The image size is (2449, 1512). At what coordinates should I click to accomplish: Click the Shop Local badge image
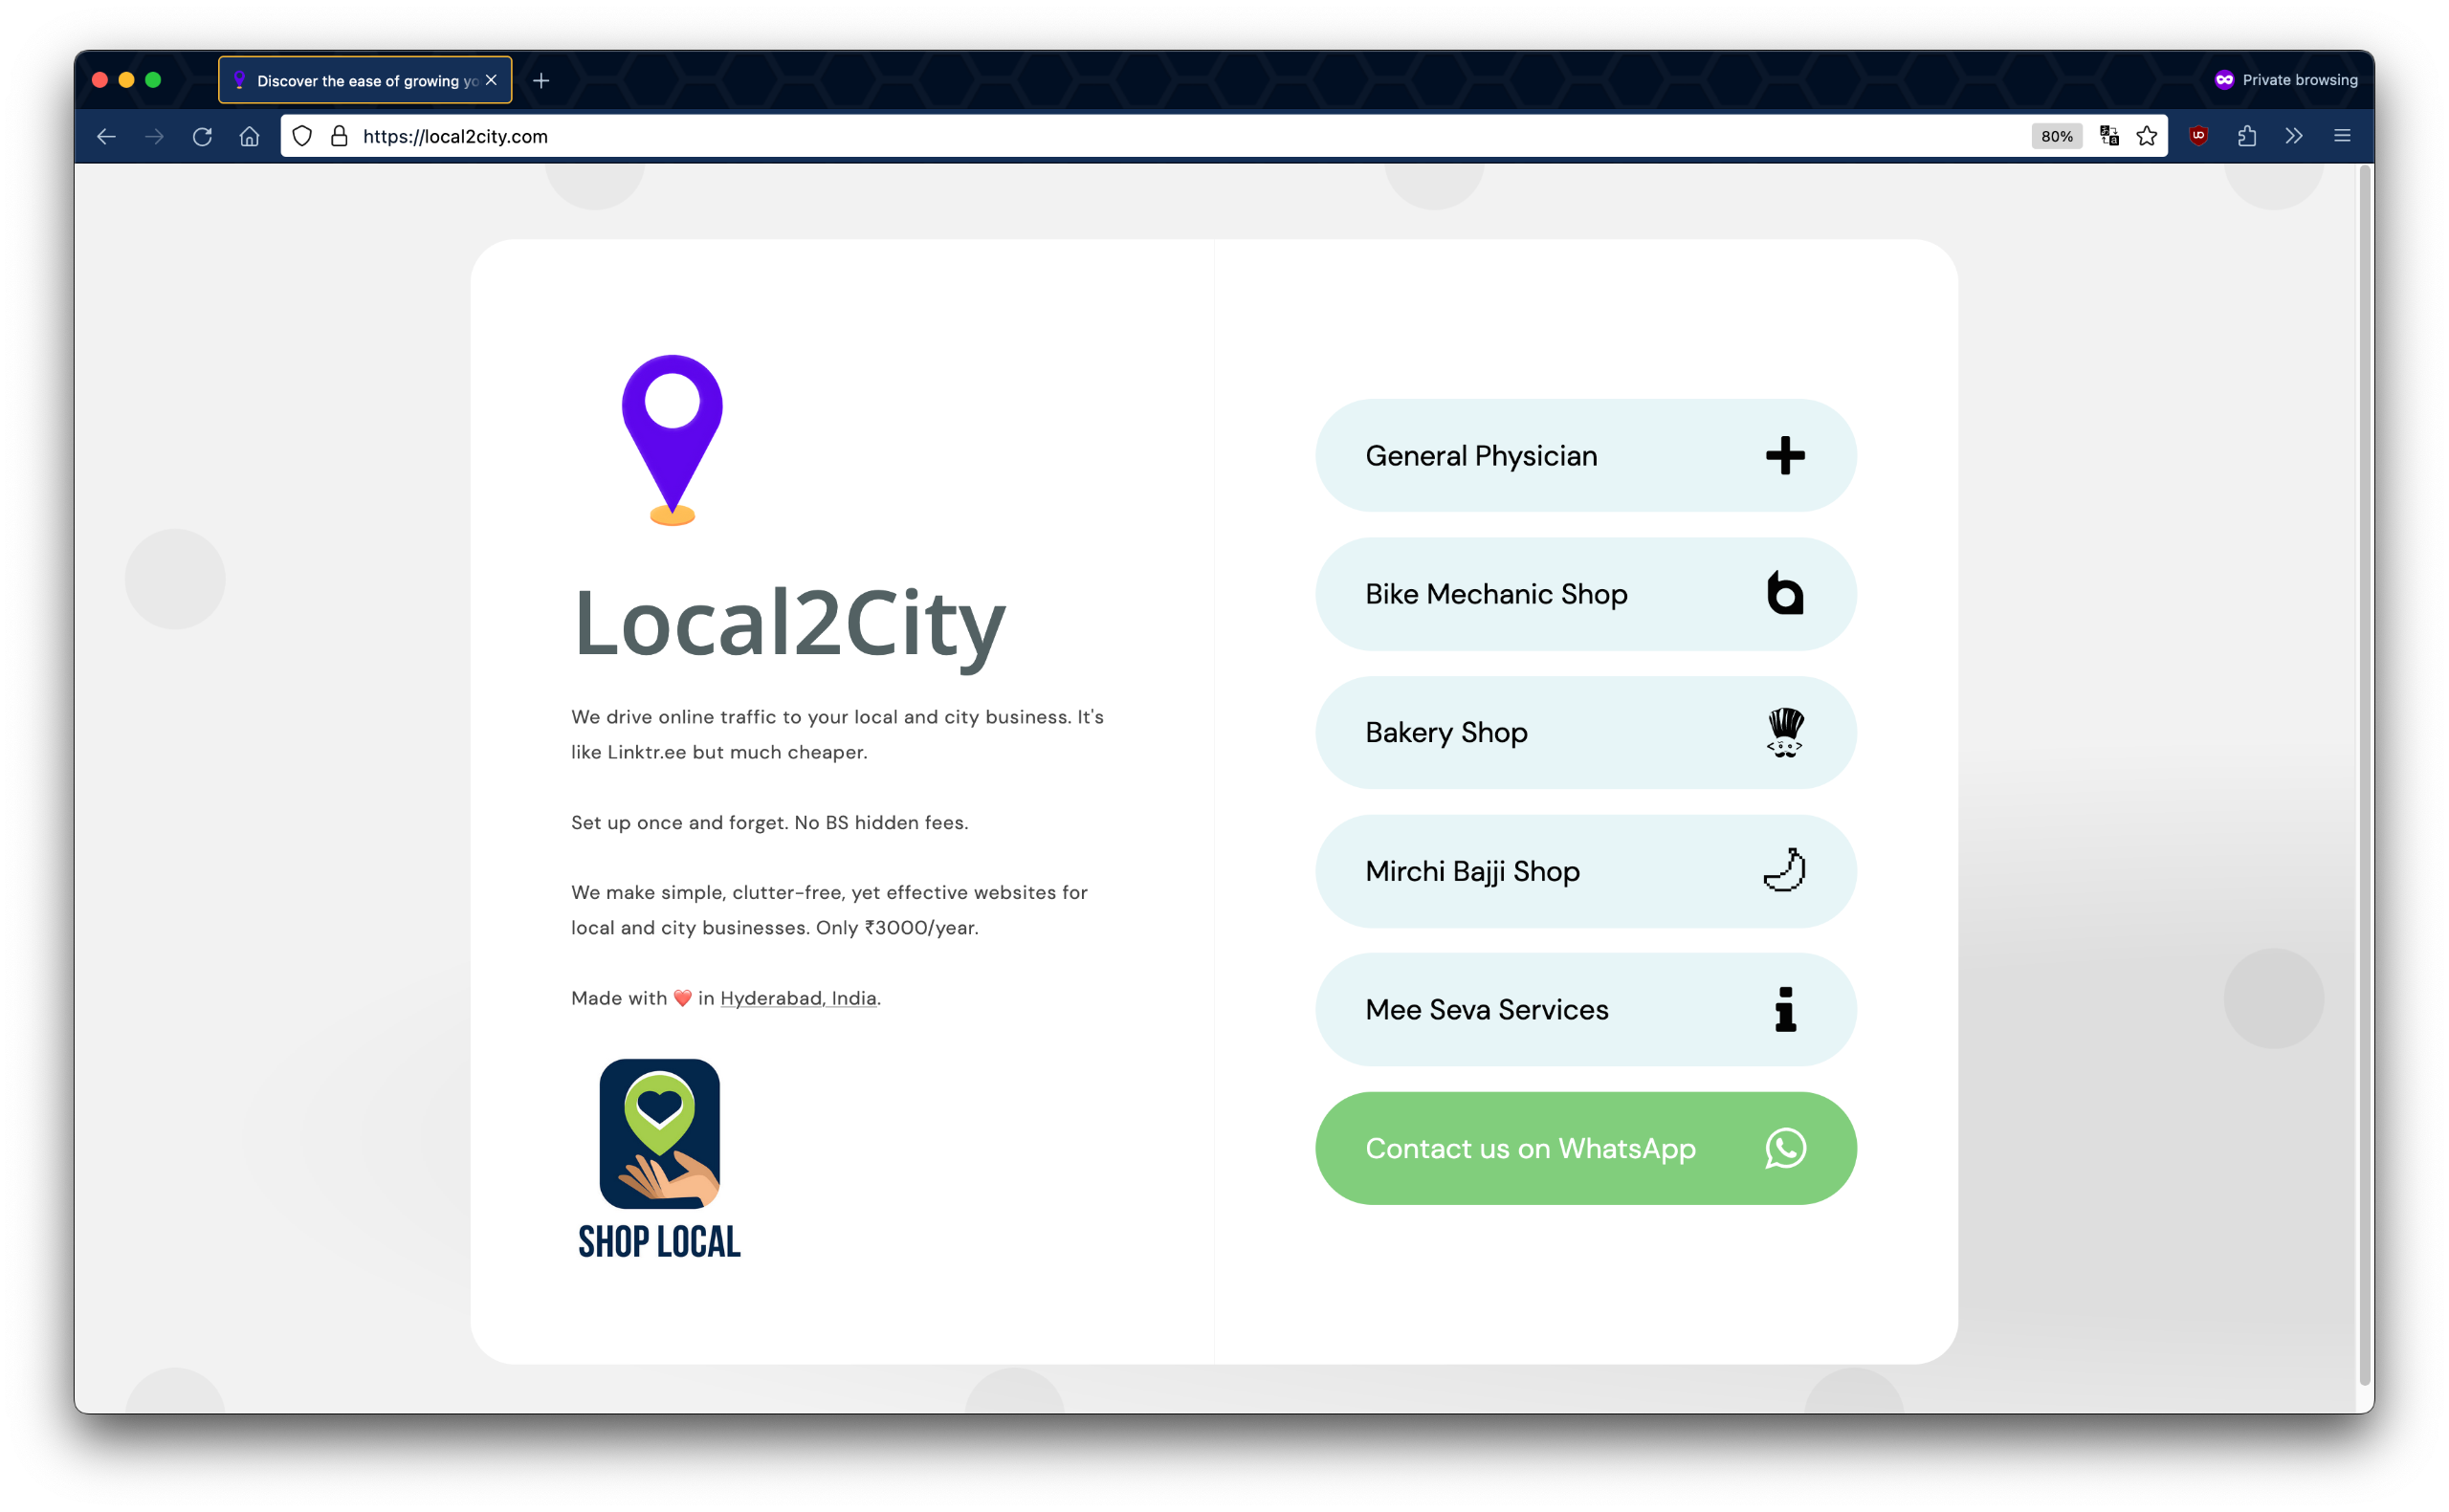[x=659, y=1158]
